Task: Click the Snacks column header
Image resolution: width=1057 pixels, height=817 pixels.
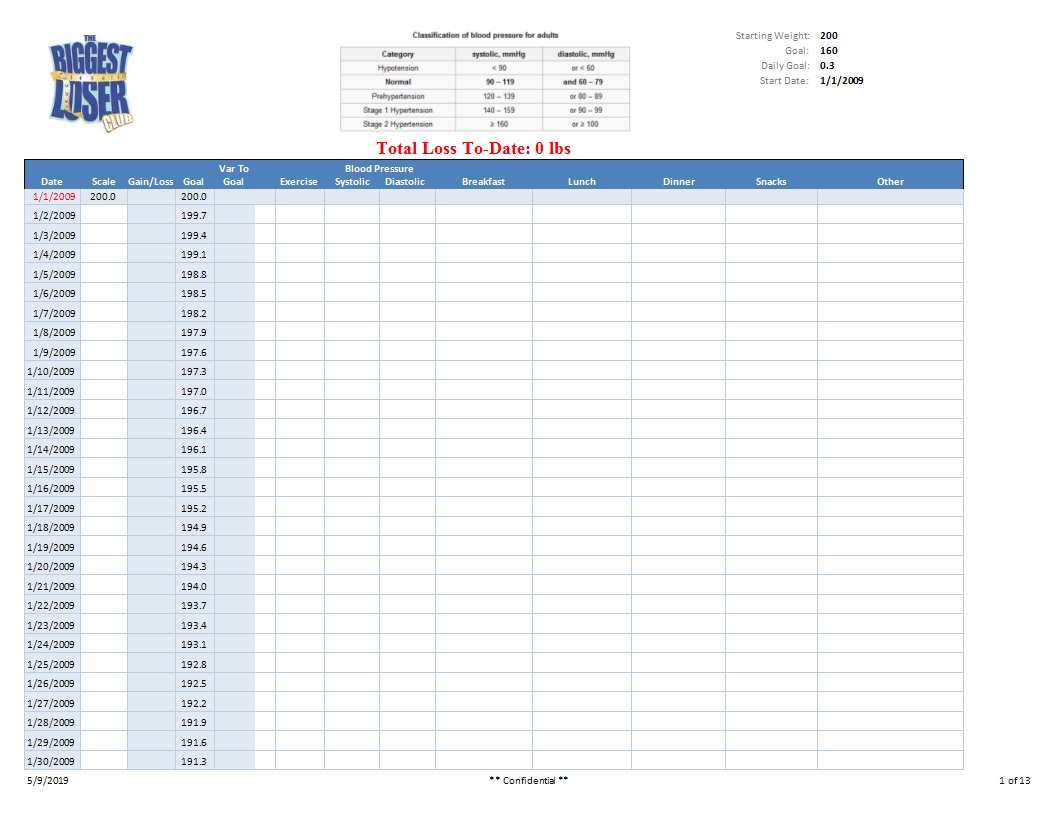Action: [771, 181]
